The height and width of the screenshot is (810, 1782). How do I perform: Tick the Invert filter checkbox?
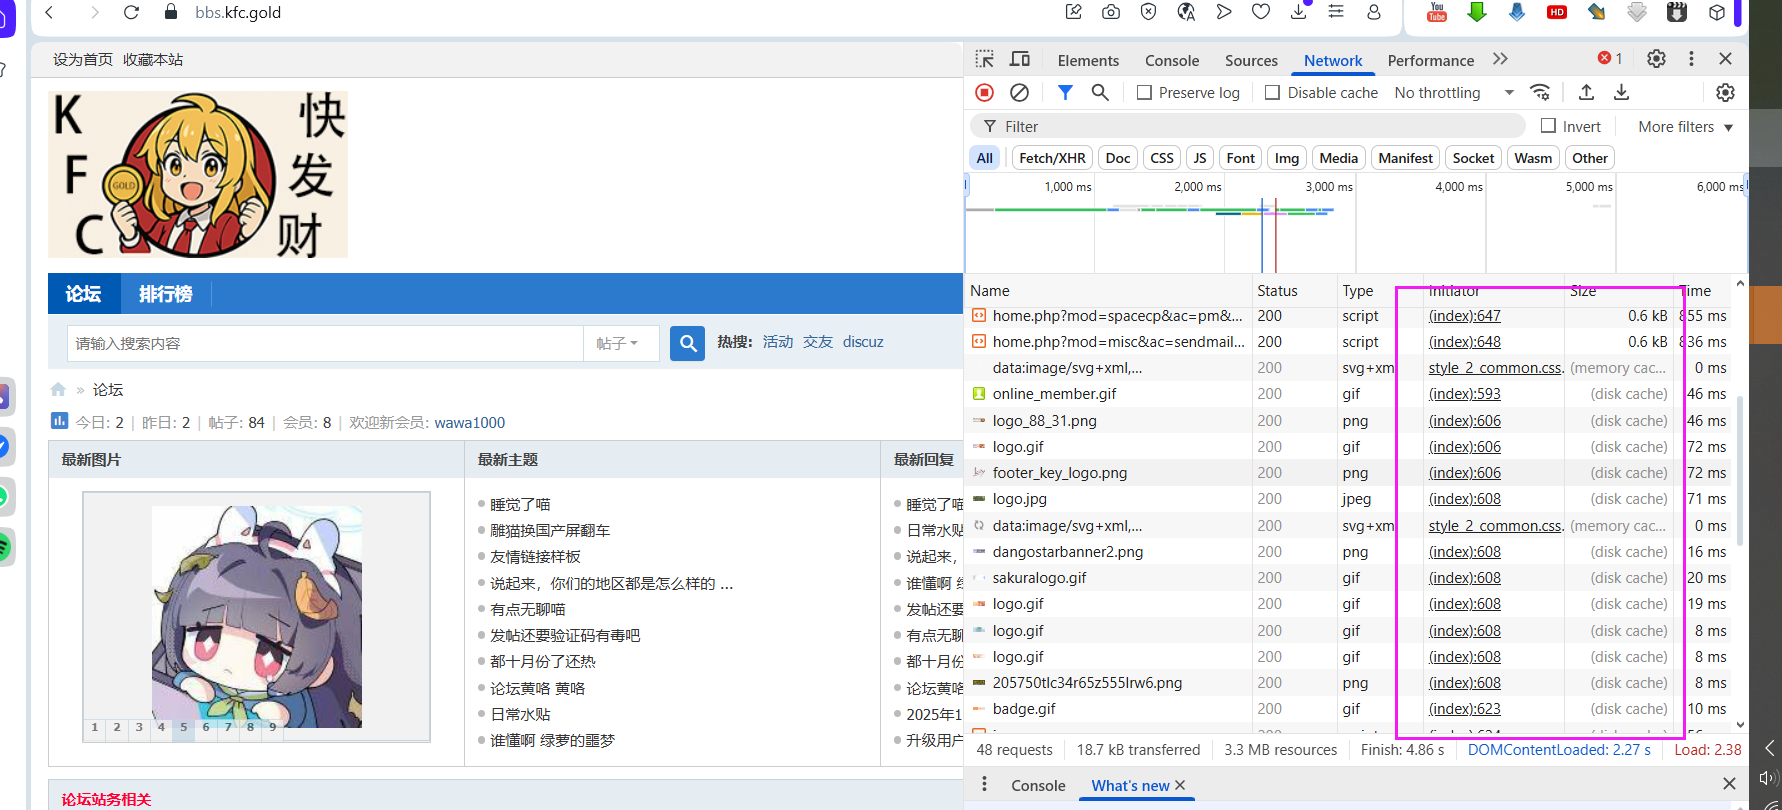1549,126
